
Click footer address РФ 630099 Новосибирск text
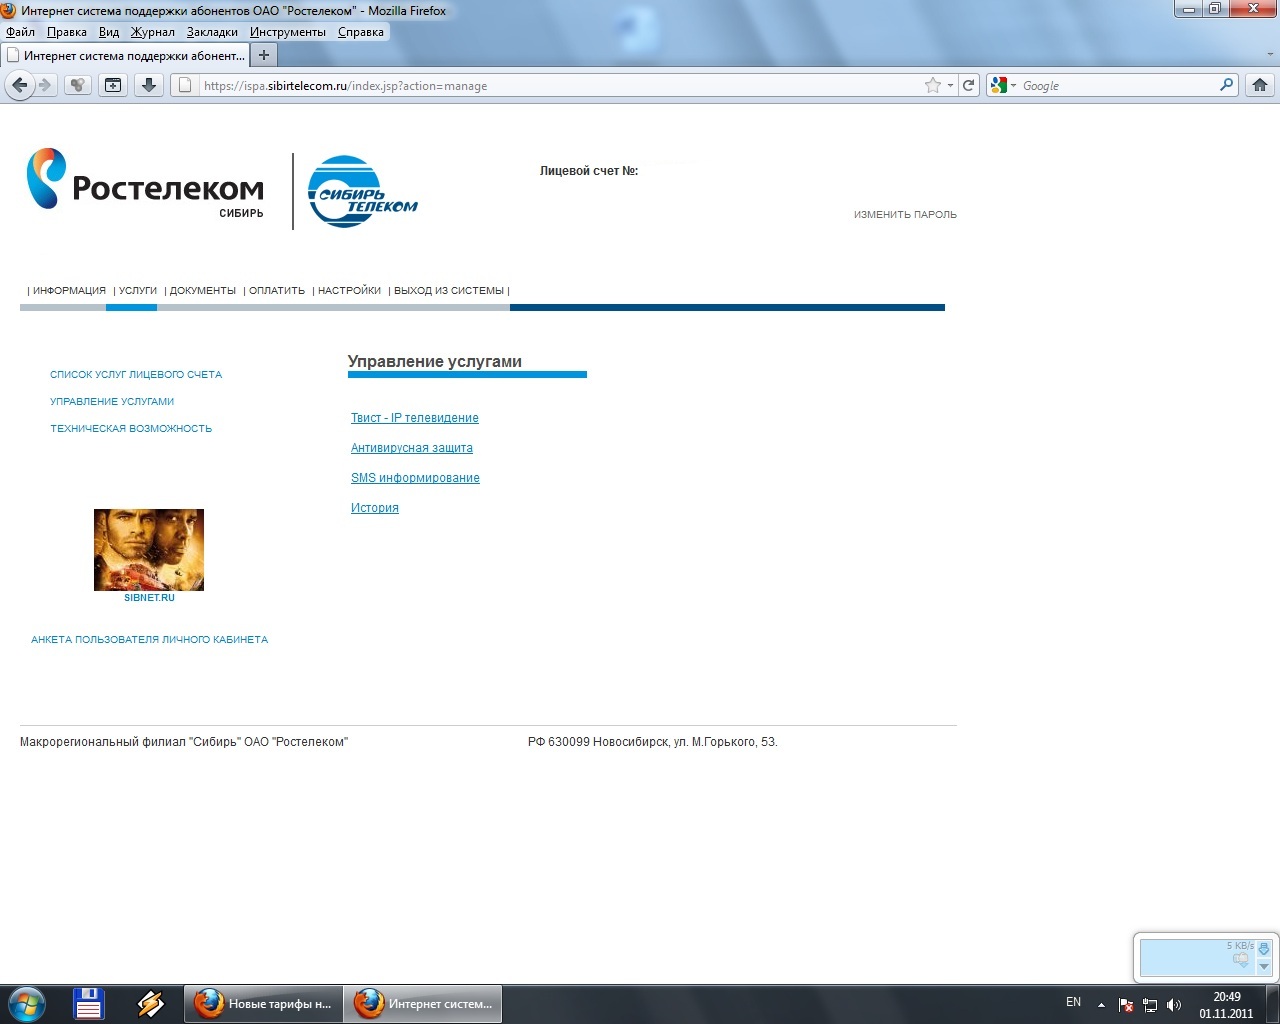[x=653, y=742]
